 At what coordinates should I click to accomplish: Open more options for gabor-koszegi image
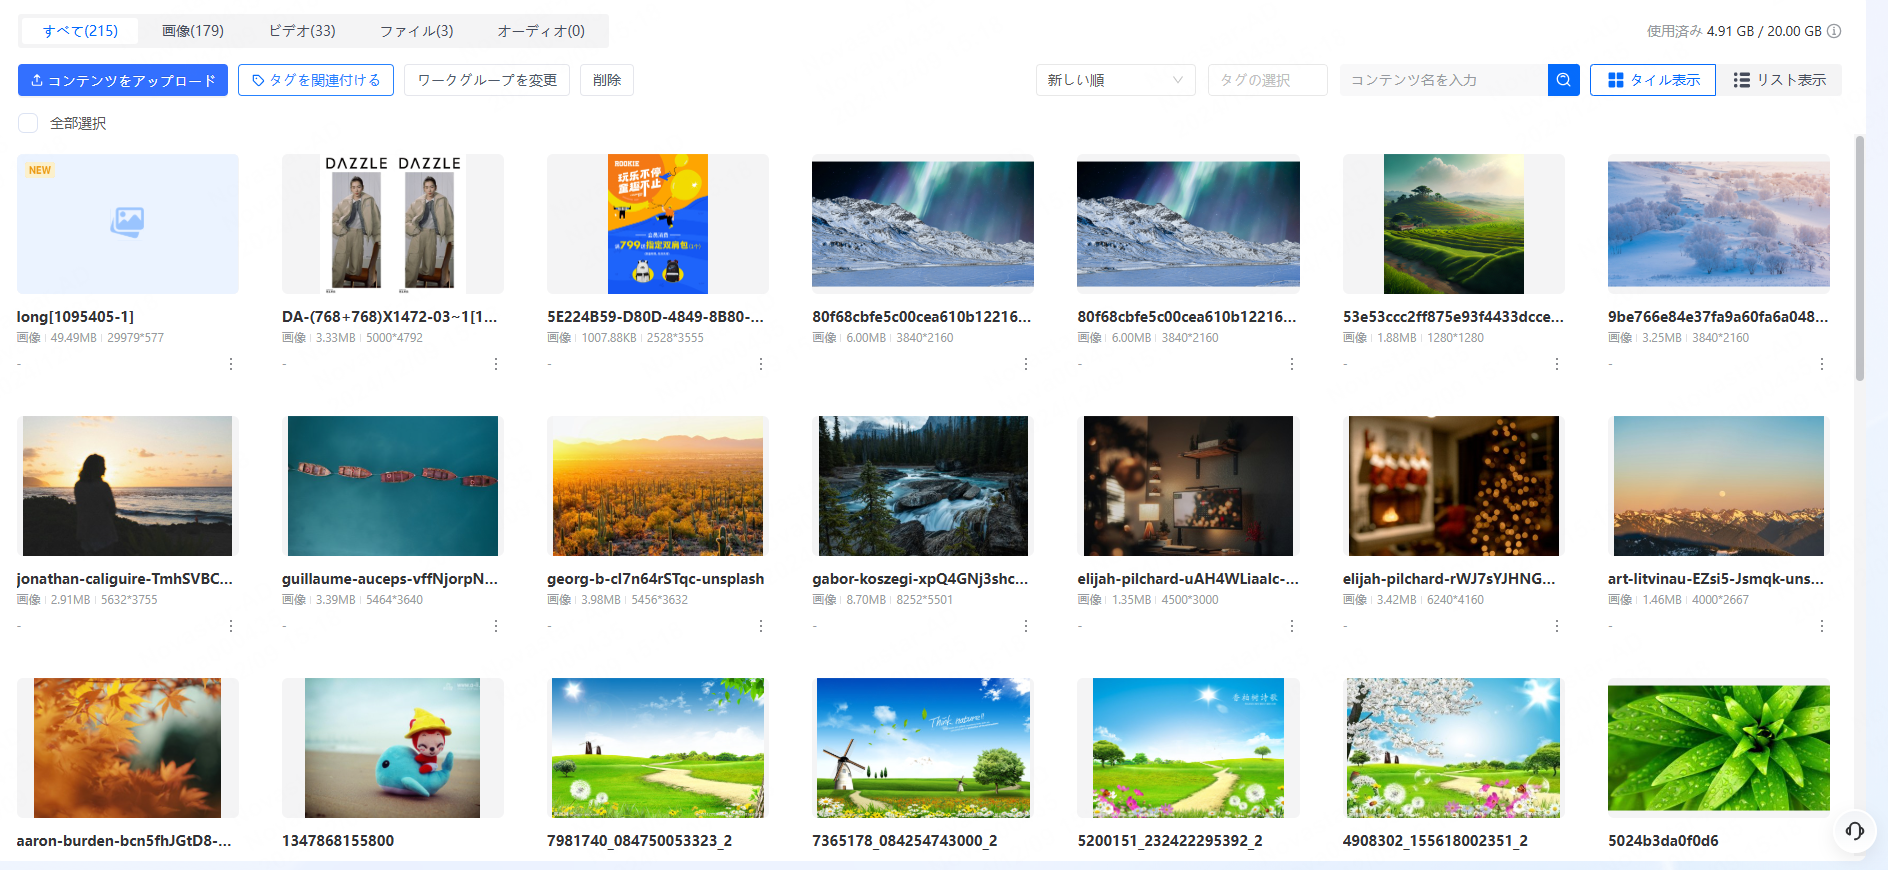pyautogui.click(x=1026, y=626)
